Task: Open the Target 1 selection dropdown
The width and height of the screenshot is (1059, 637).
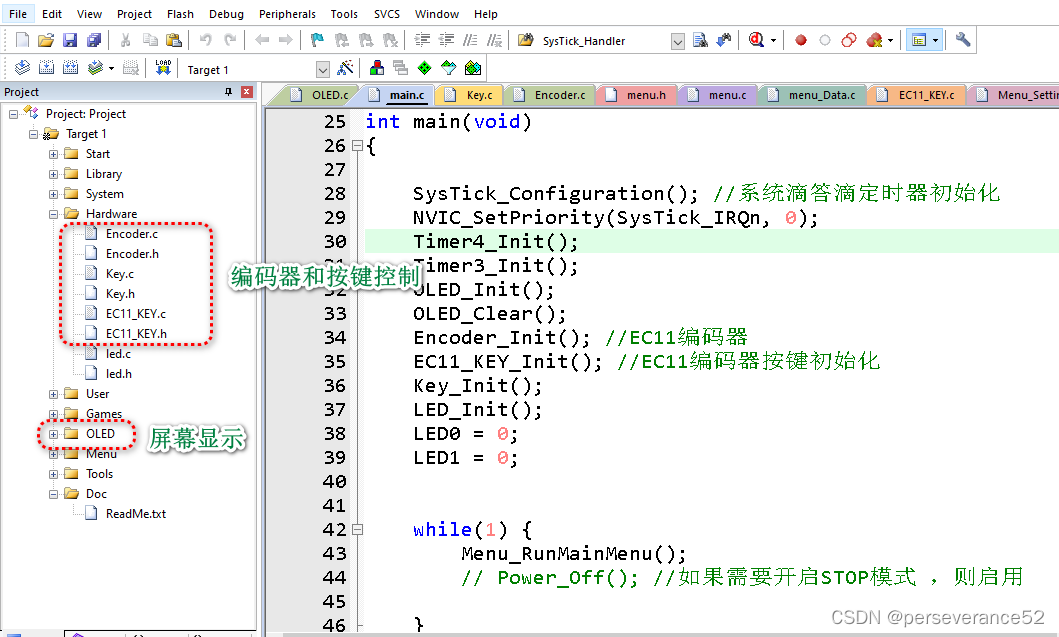Action: pyautogui.click(x=321, y=69)
